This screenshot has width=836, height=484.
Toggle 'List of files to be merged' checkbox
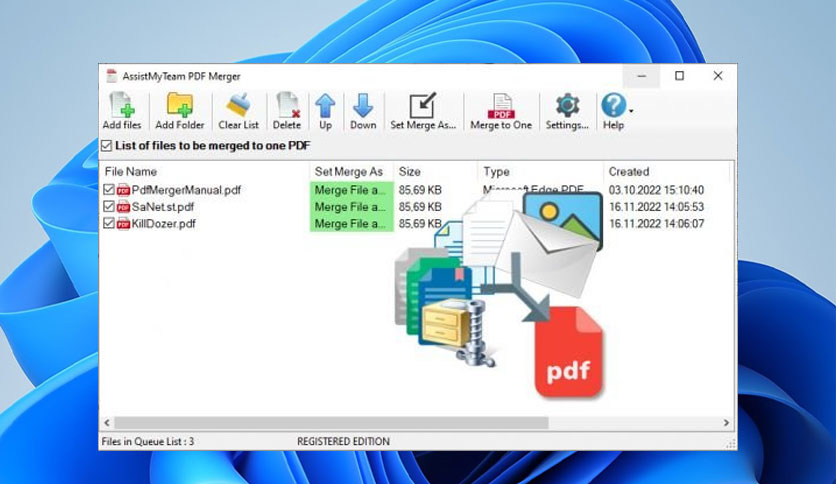click(x=107, y=146)
